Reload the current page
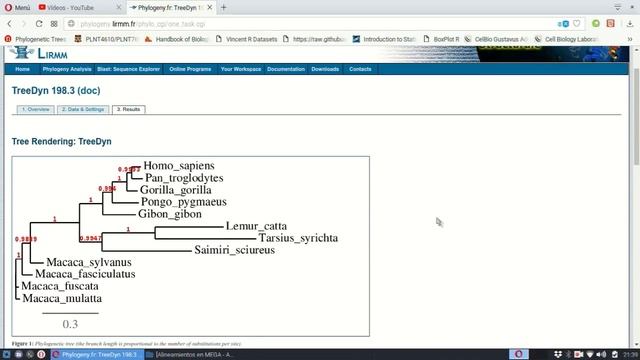The image size is (640, 360). tap(39, 24)
